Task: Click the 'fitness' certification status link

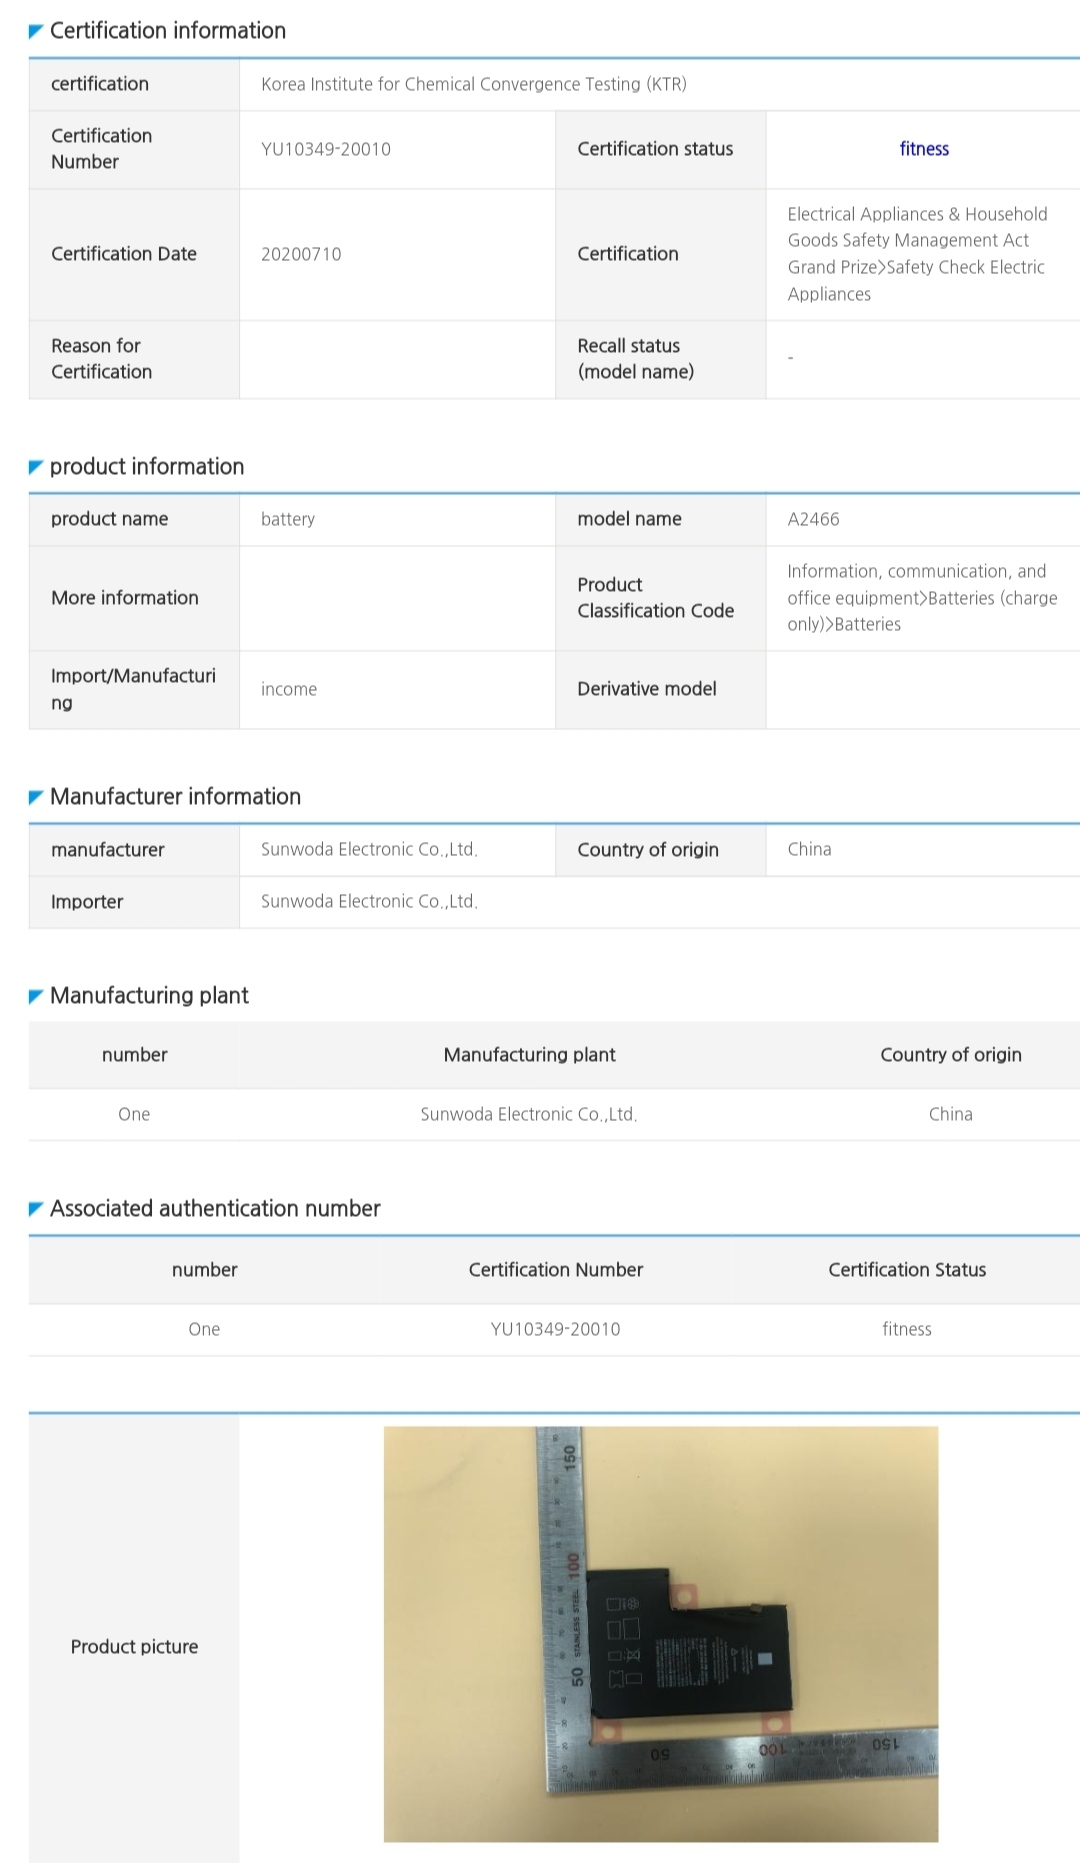Action: pyautogui.click(x=923, y=149)
